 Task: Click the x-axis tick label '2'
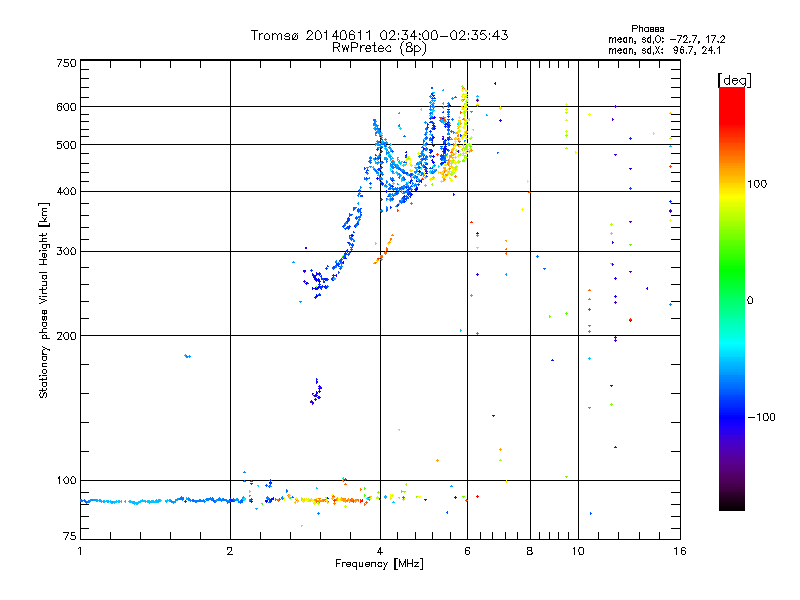pos(230,551)
